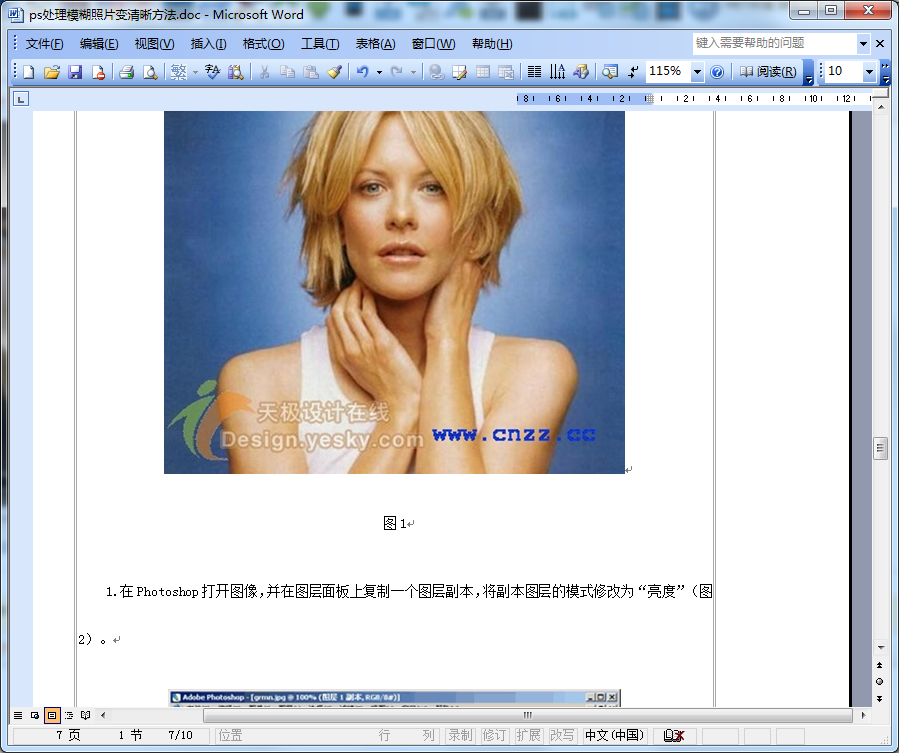Create a new blank document

(28, 72)
